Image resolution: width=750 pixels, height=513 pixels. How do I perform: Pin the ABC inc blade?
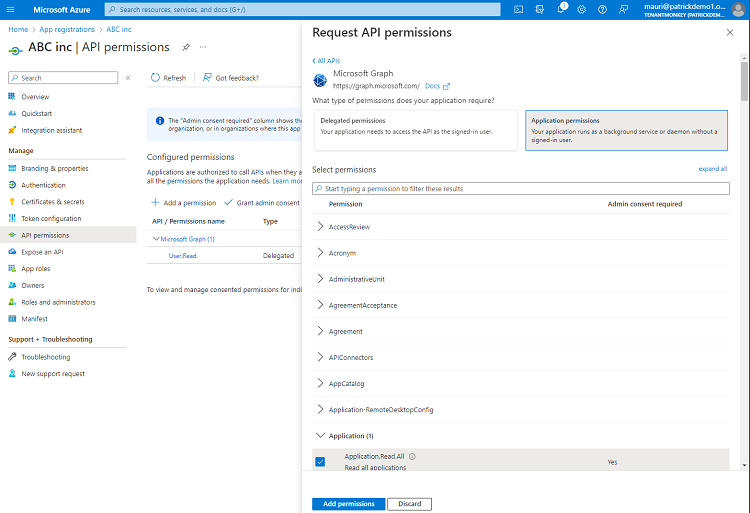point(186,47)
